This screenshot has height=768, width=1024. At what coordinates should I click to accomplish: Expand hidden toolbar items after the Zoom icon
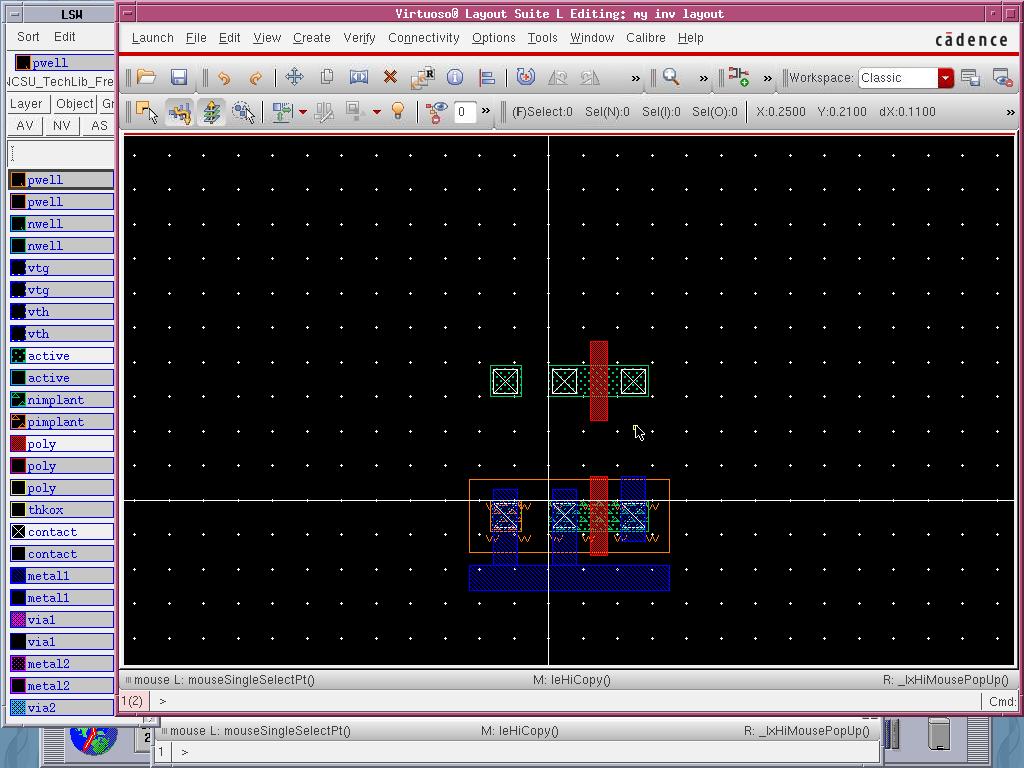point(703,78)
